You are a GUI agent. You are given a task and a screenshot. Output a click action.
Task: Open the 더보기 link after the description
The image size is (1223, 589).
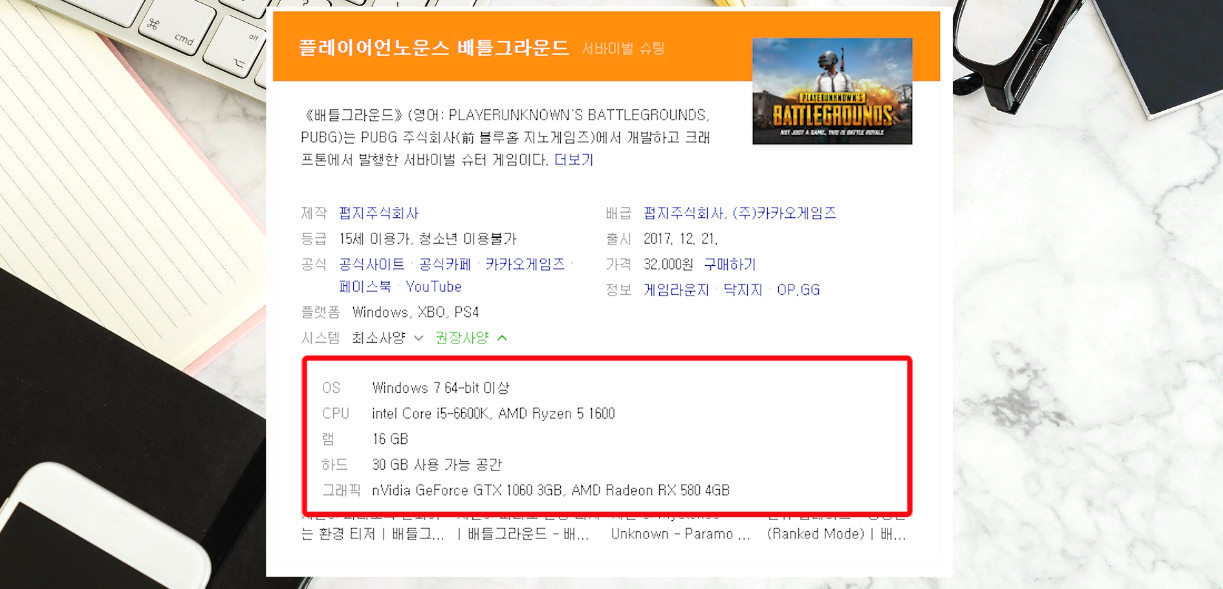tap(574, 160)
